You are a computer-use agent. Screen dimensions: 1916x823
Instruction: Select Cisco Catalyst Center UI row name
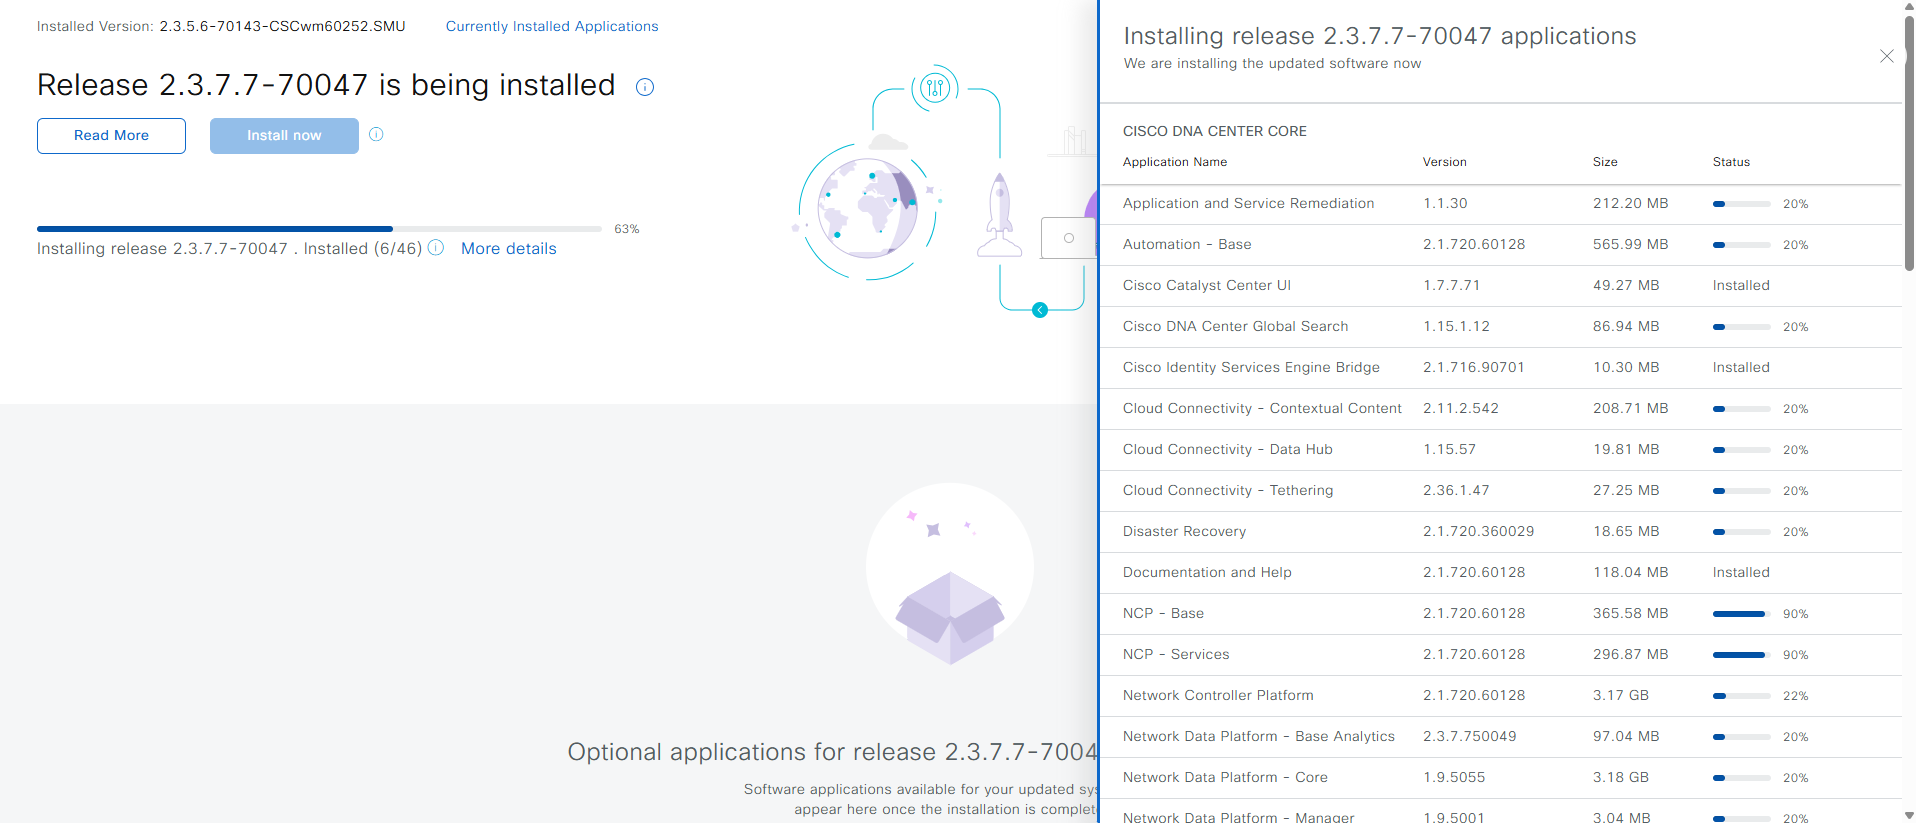1206,285
